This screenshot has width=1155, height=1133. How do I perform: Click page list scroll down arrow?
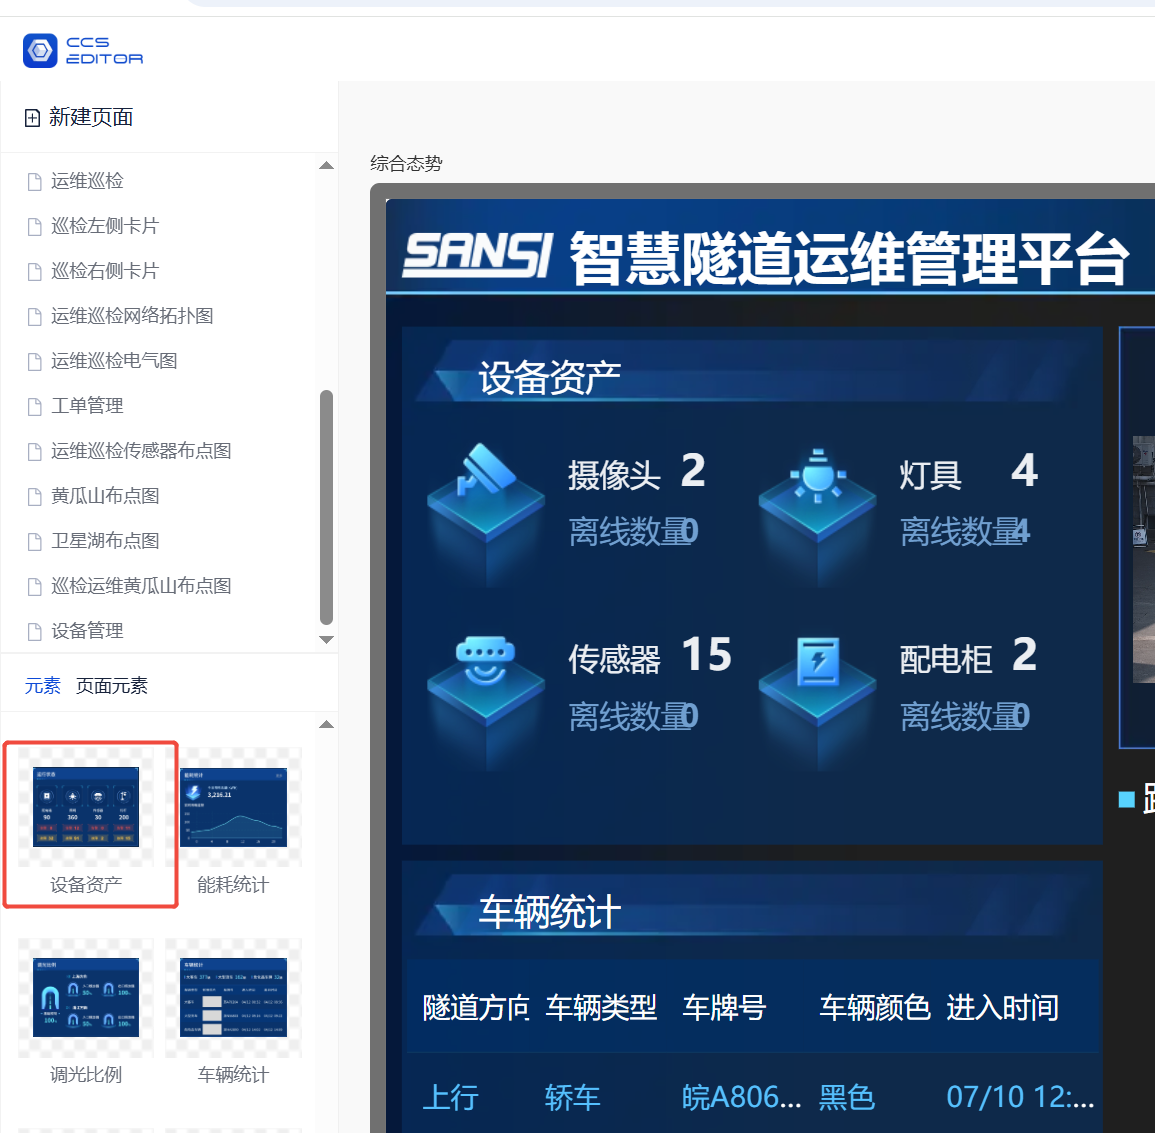coord(326,639)
